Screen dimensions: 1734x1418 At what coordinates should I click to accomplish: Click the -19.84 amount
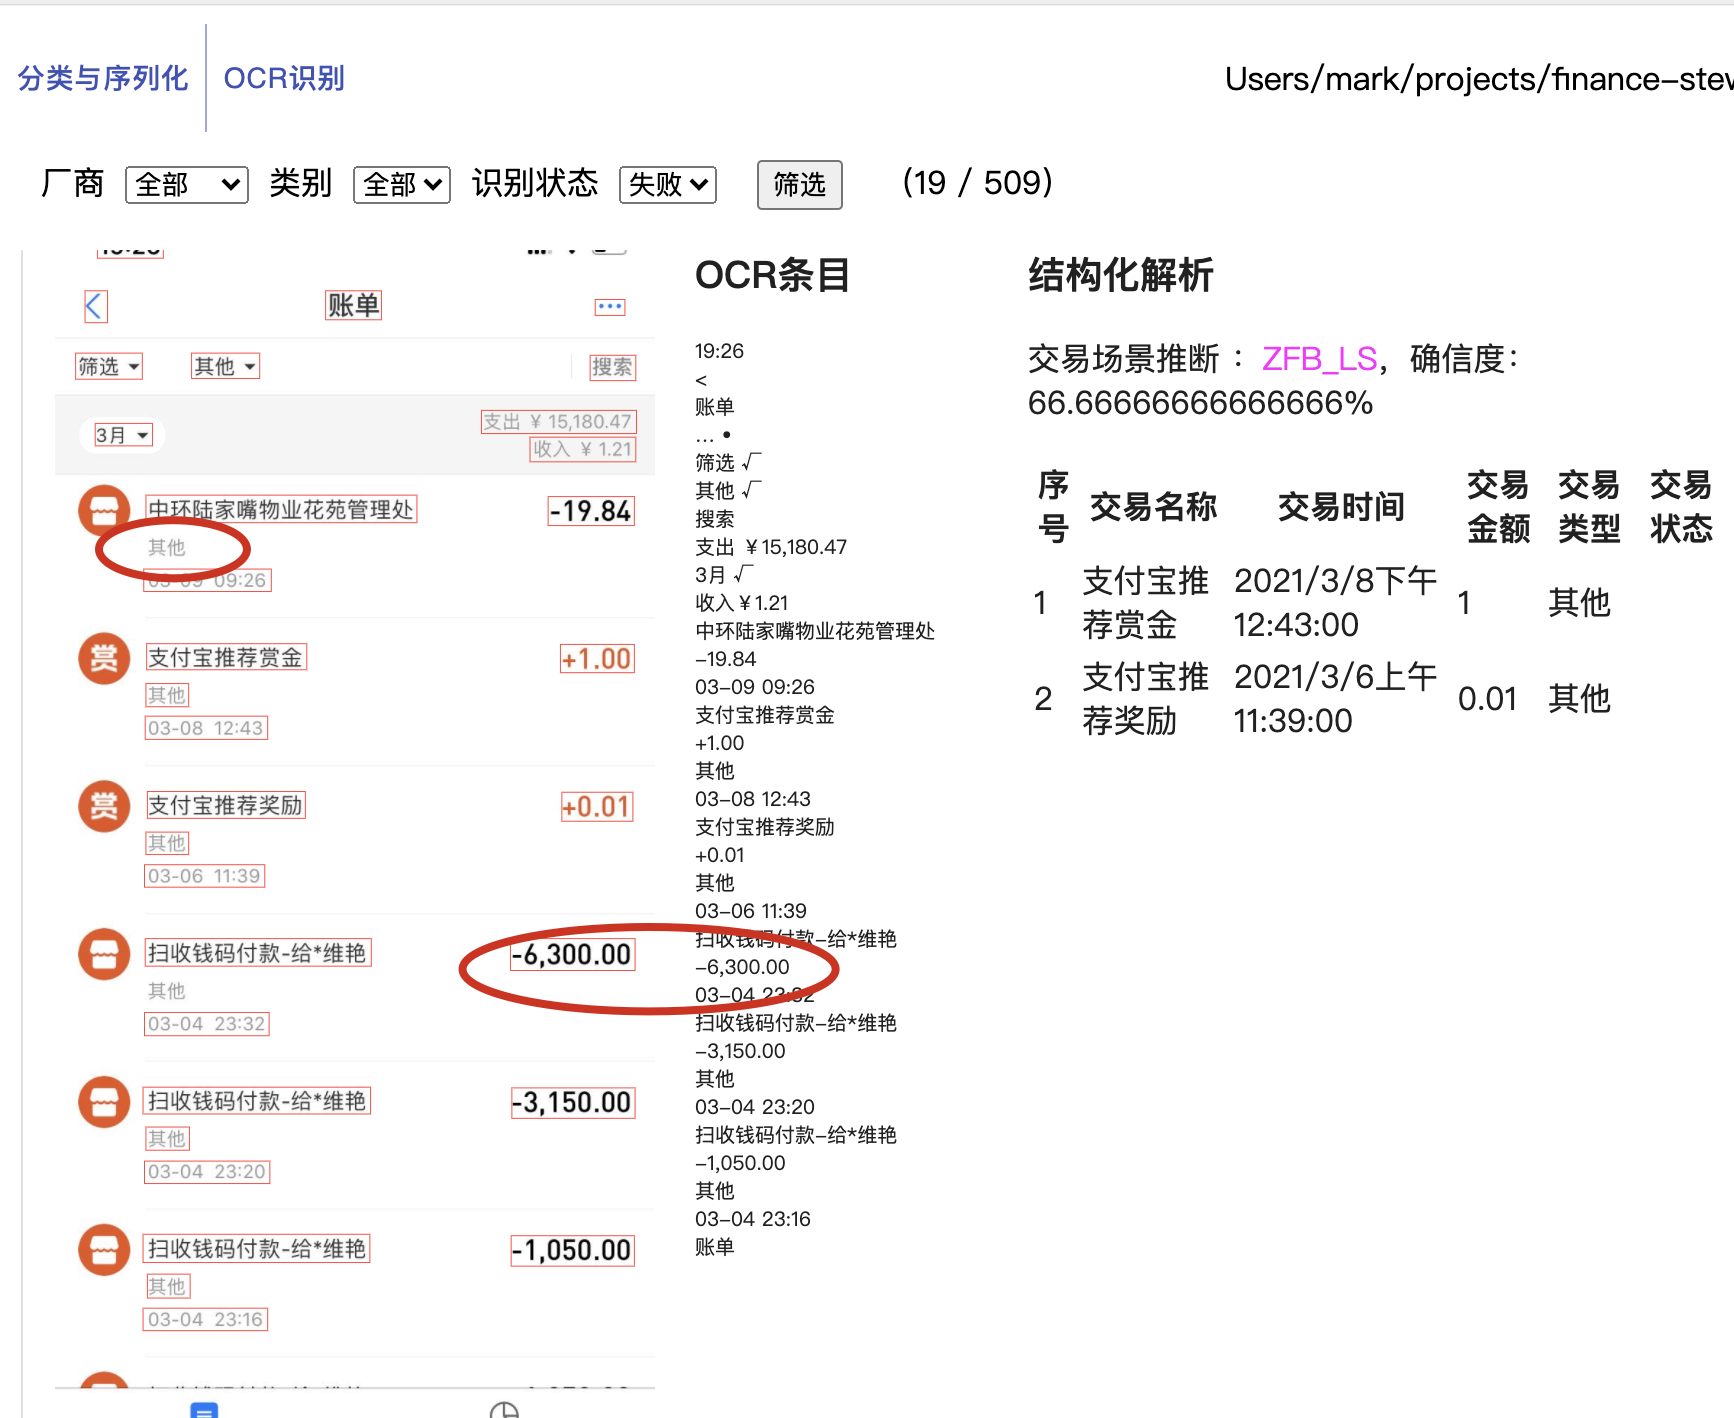tap(591, 511)
